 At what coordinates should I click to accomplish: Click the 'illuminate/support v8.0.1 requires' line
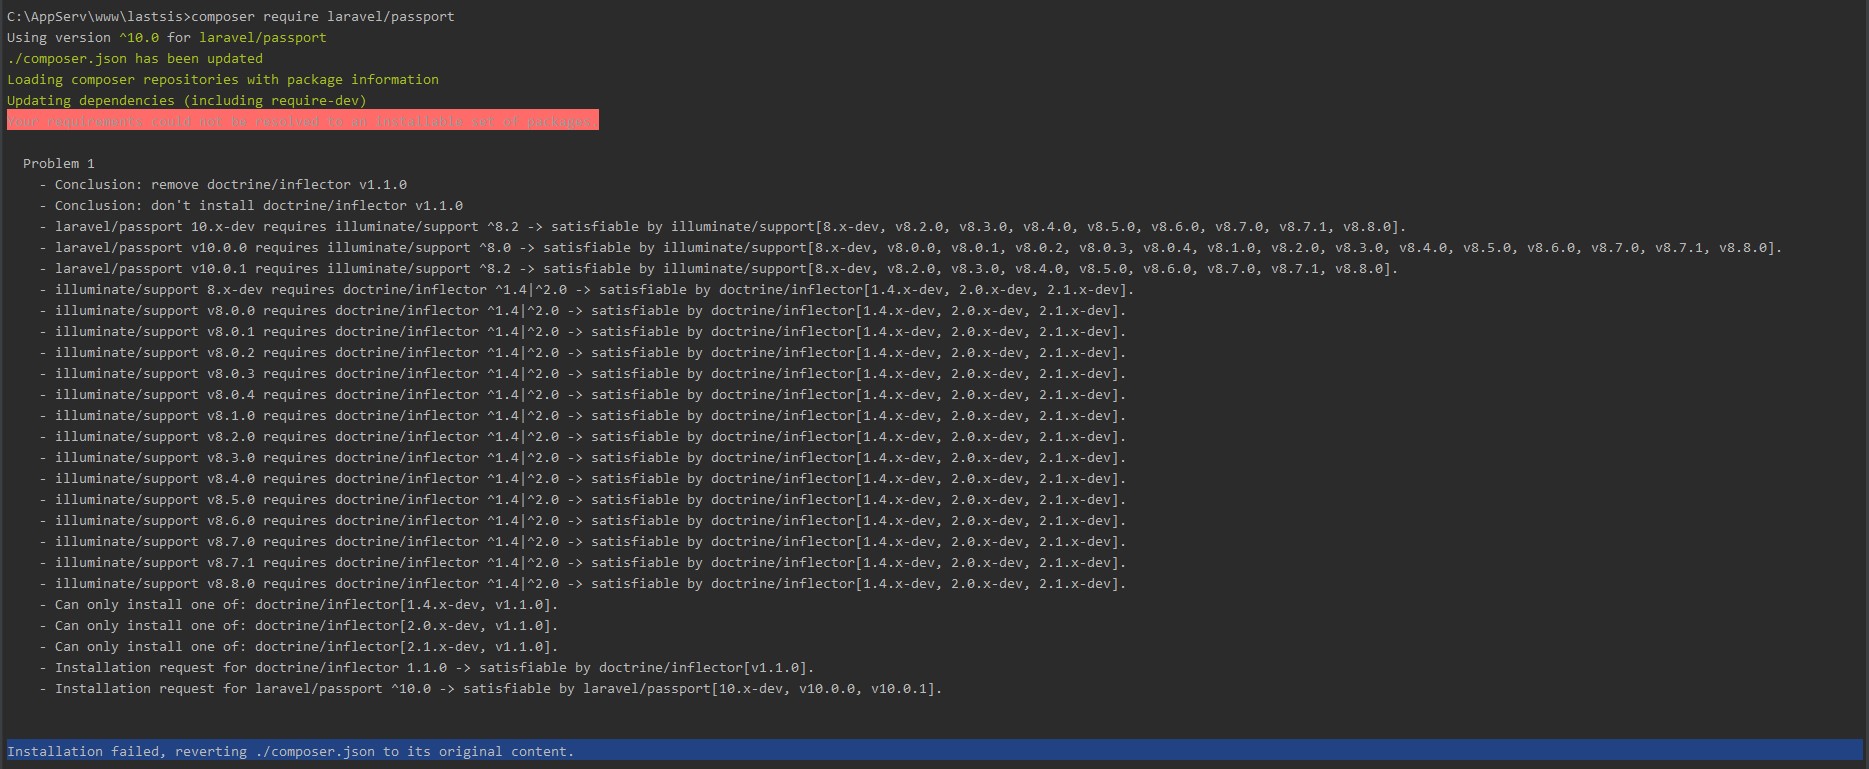[583, 331]
